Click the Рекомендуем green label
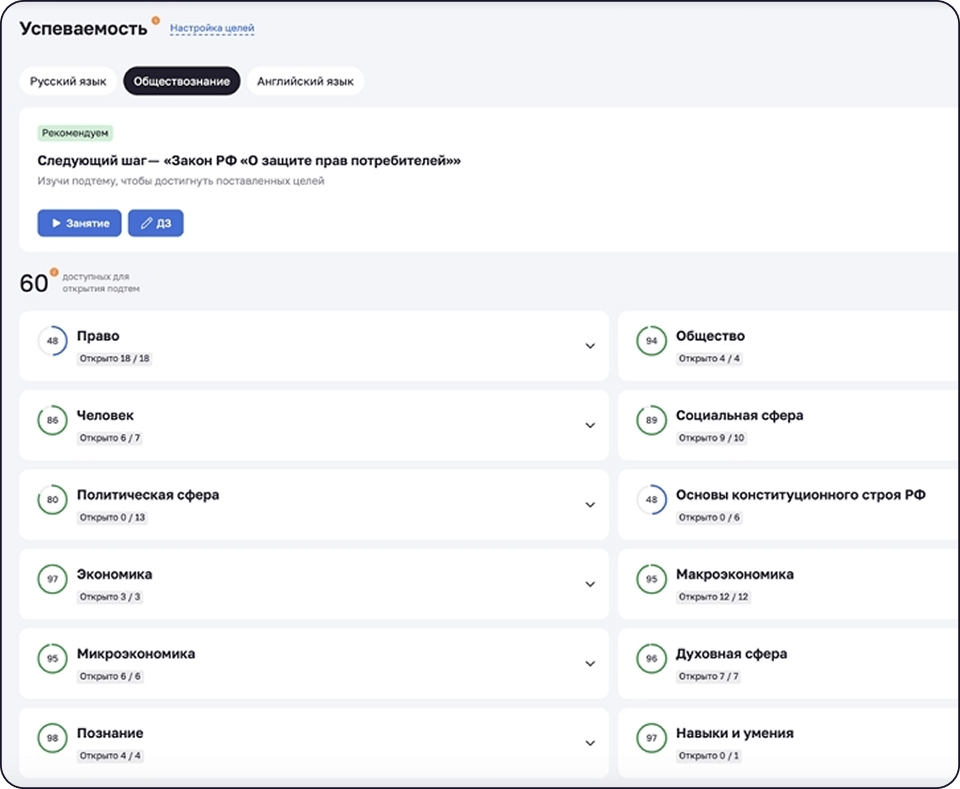The image size is (960, 789). pos(75,132)
